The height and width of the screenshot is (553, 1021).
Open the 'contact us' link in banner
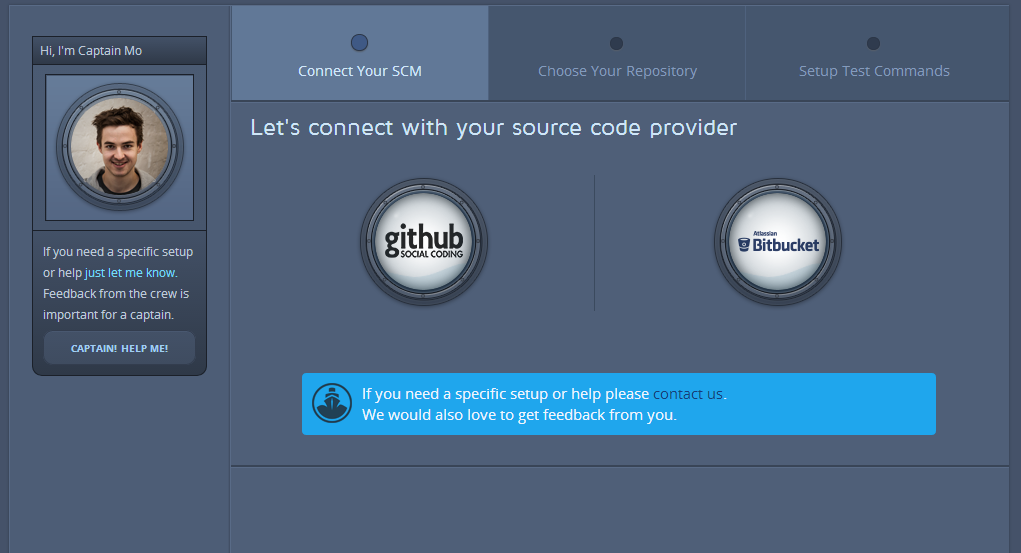click(x=688, y=394)
